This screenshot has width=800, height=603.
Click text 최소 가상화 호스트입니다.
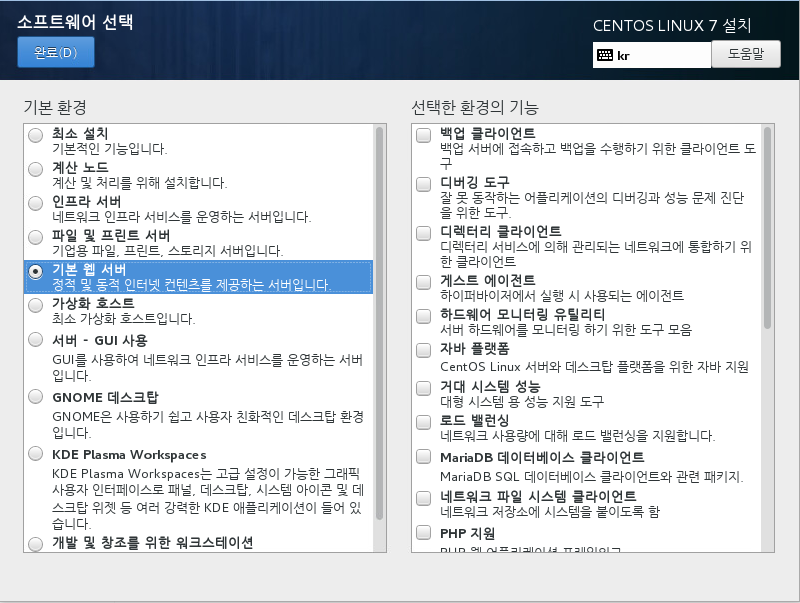tap(123, 319)
